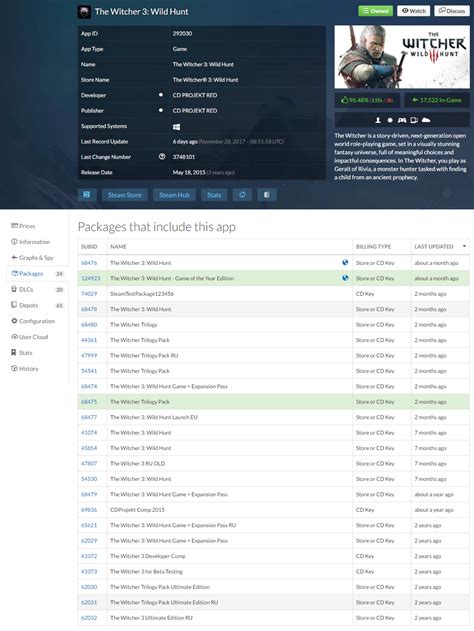This screenshot has width=474, height=631.
Task: Click the Steam Cloud icon
Action: click(426, 120)
